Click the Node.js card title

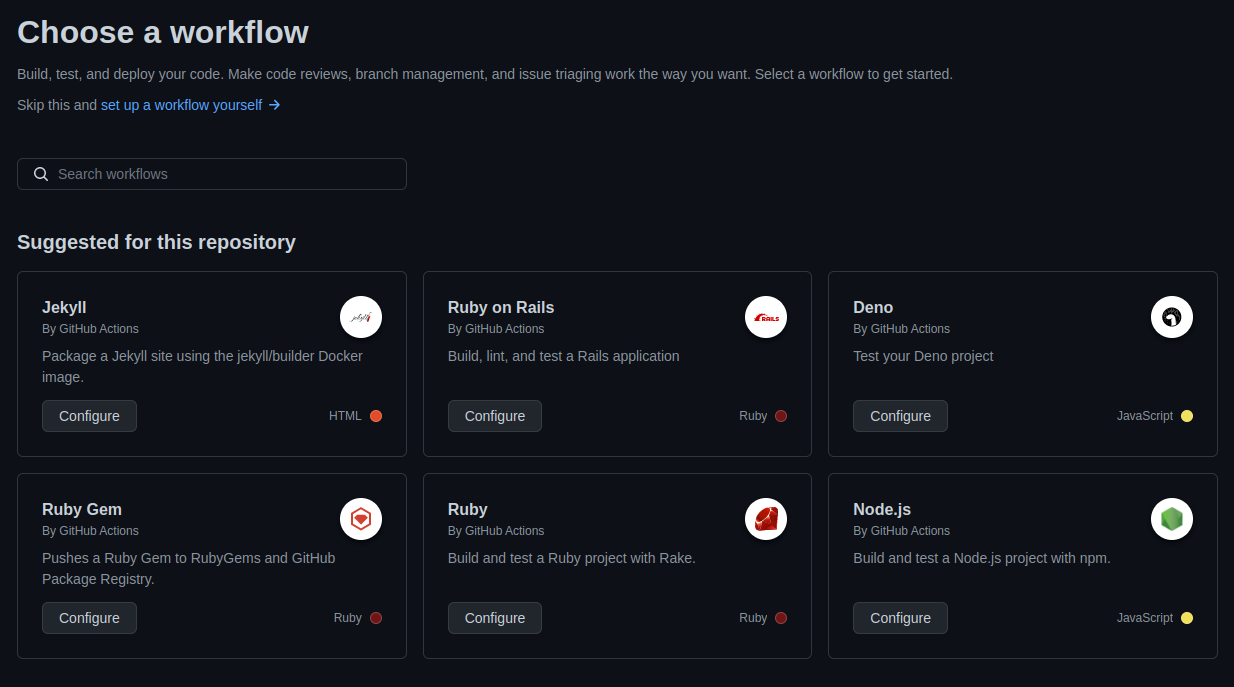(882, 510)
